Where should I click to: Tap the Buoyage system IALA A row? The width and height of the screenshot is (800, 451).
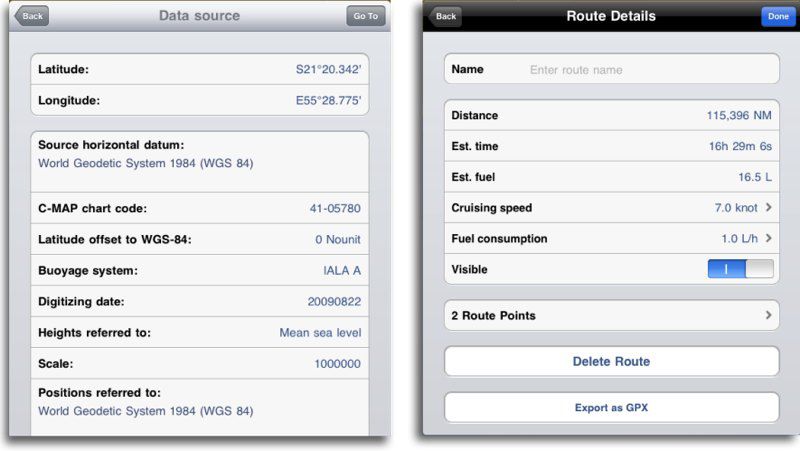pos(199,270)
